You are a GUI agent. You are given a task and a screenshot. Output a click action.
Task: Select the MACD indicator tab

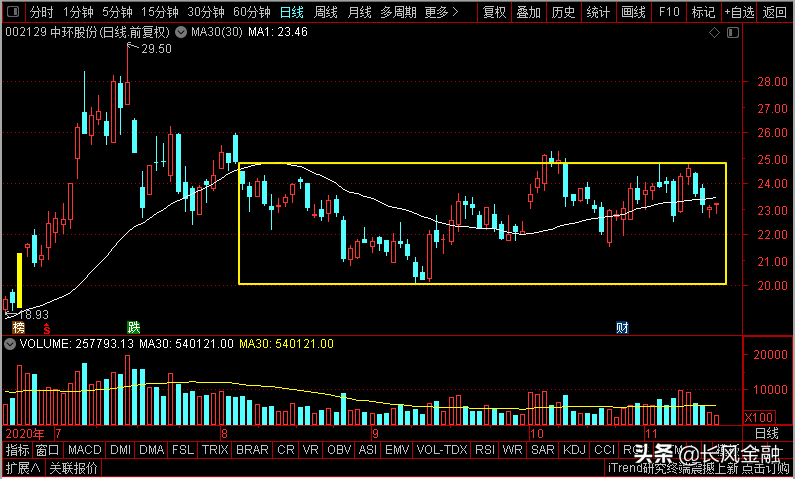click(85, 450)
